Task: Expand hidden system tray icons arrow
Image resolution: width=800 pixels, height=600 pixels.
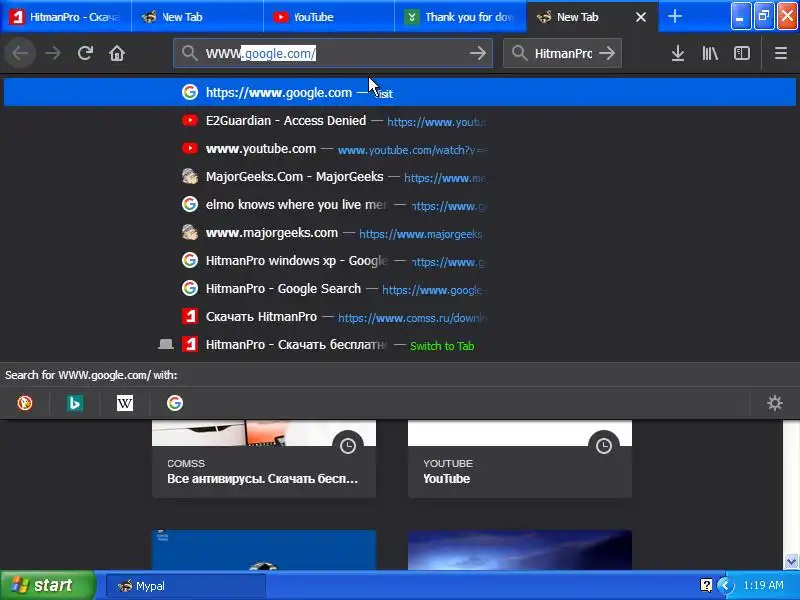Action: click(x=725, y=585)
